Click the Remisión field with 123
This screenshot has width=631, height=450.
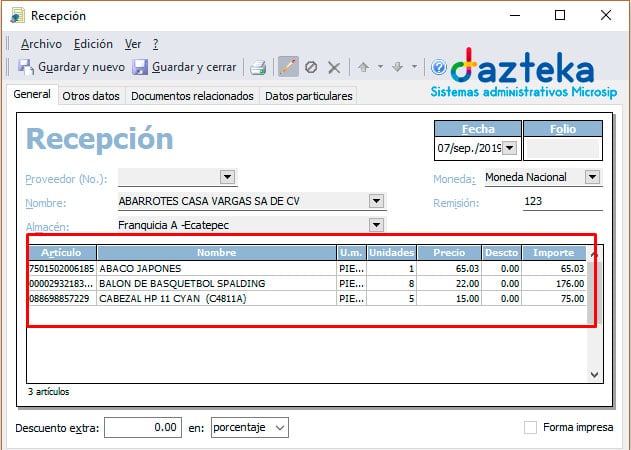563,201
